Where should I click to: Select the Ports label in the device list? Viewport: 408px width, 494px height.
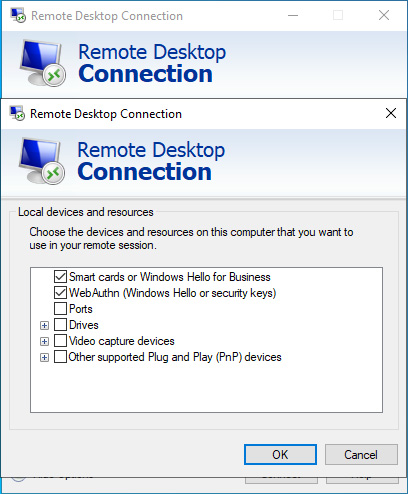(x=81, y=309)
